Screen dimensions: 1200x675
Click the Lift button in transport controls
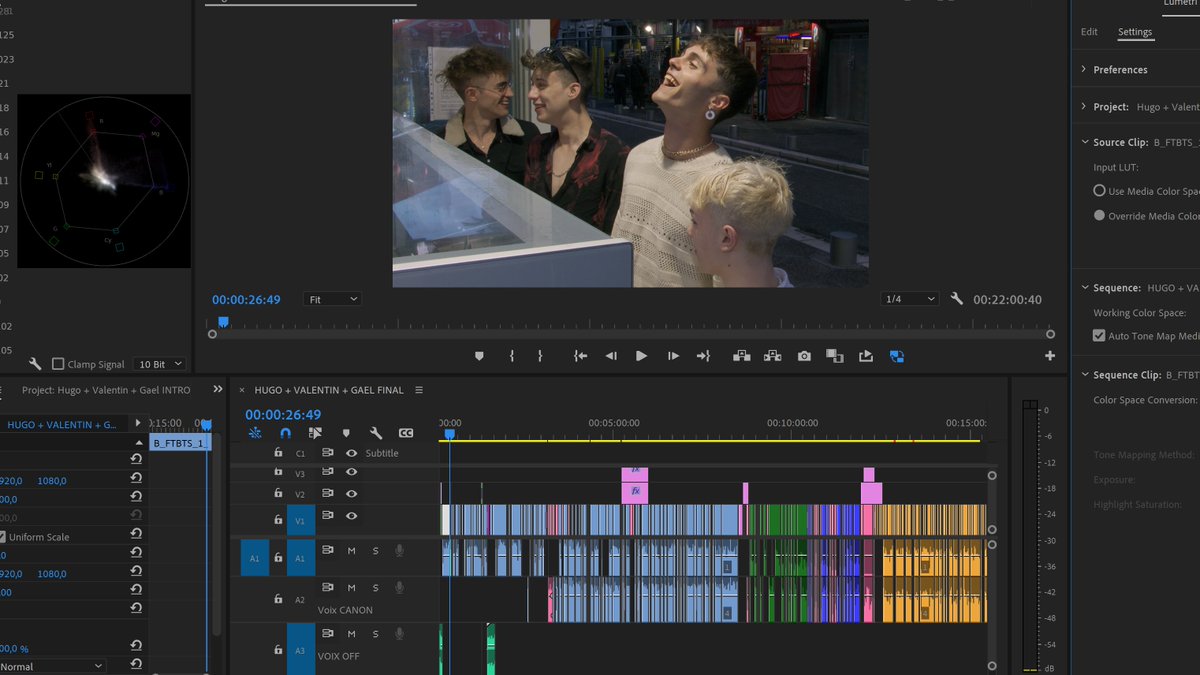coord(741,356)
